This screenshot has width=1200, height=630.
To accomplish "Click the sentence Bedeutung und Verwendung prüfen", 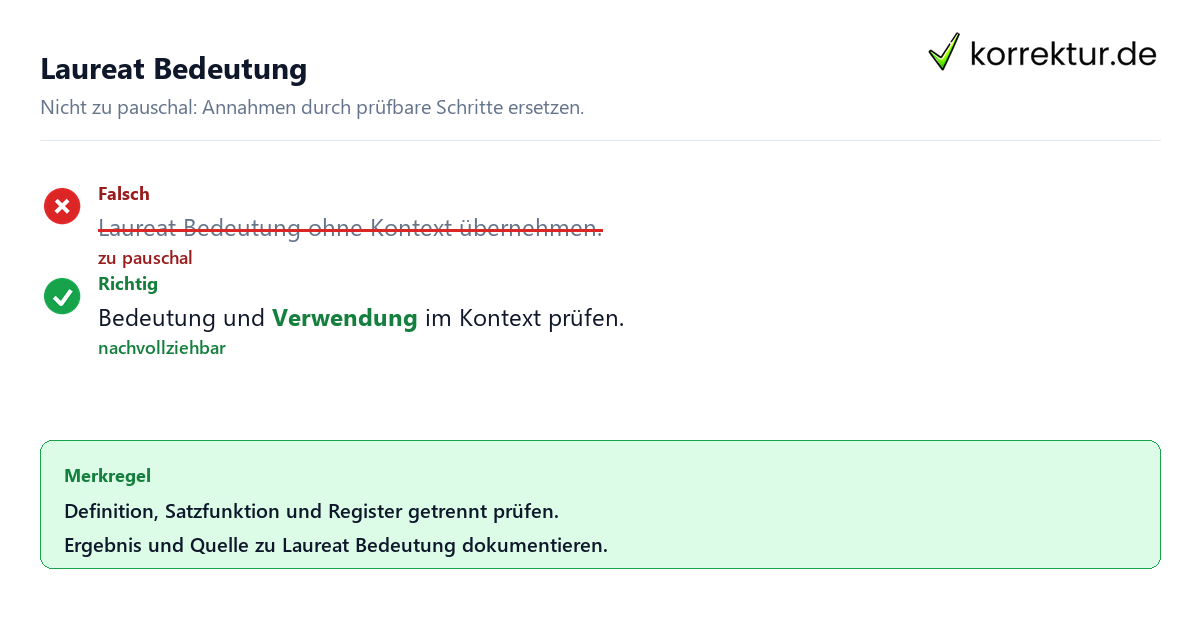I will coord(361,318).
